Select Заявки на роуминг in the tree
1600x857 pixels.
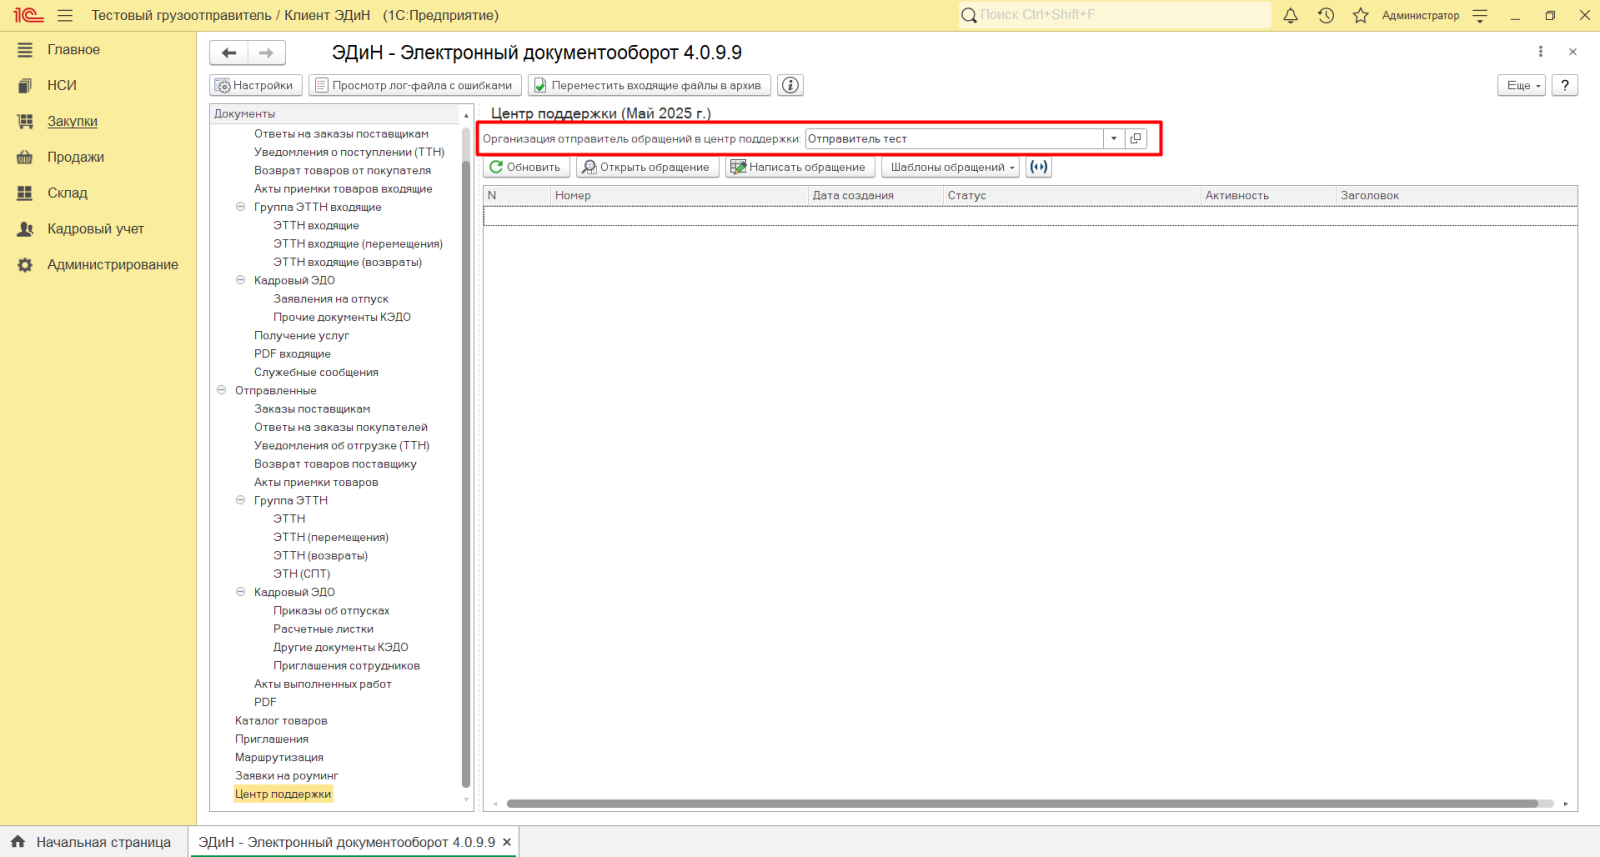(x=287, y=776)
